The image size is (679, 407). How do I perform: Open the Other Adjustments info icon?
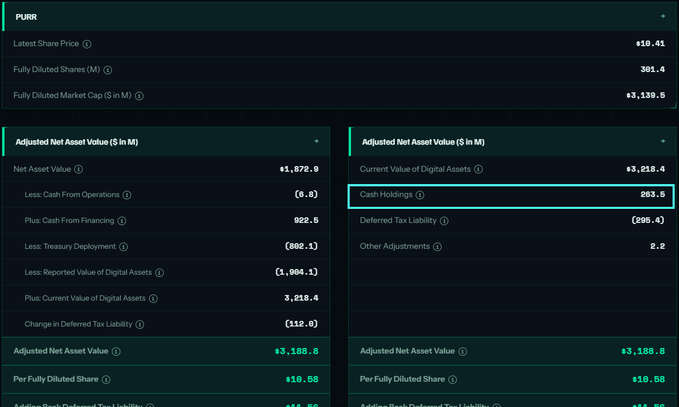(438, 247)
